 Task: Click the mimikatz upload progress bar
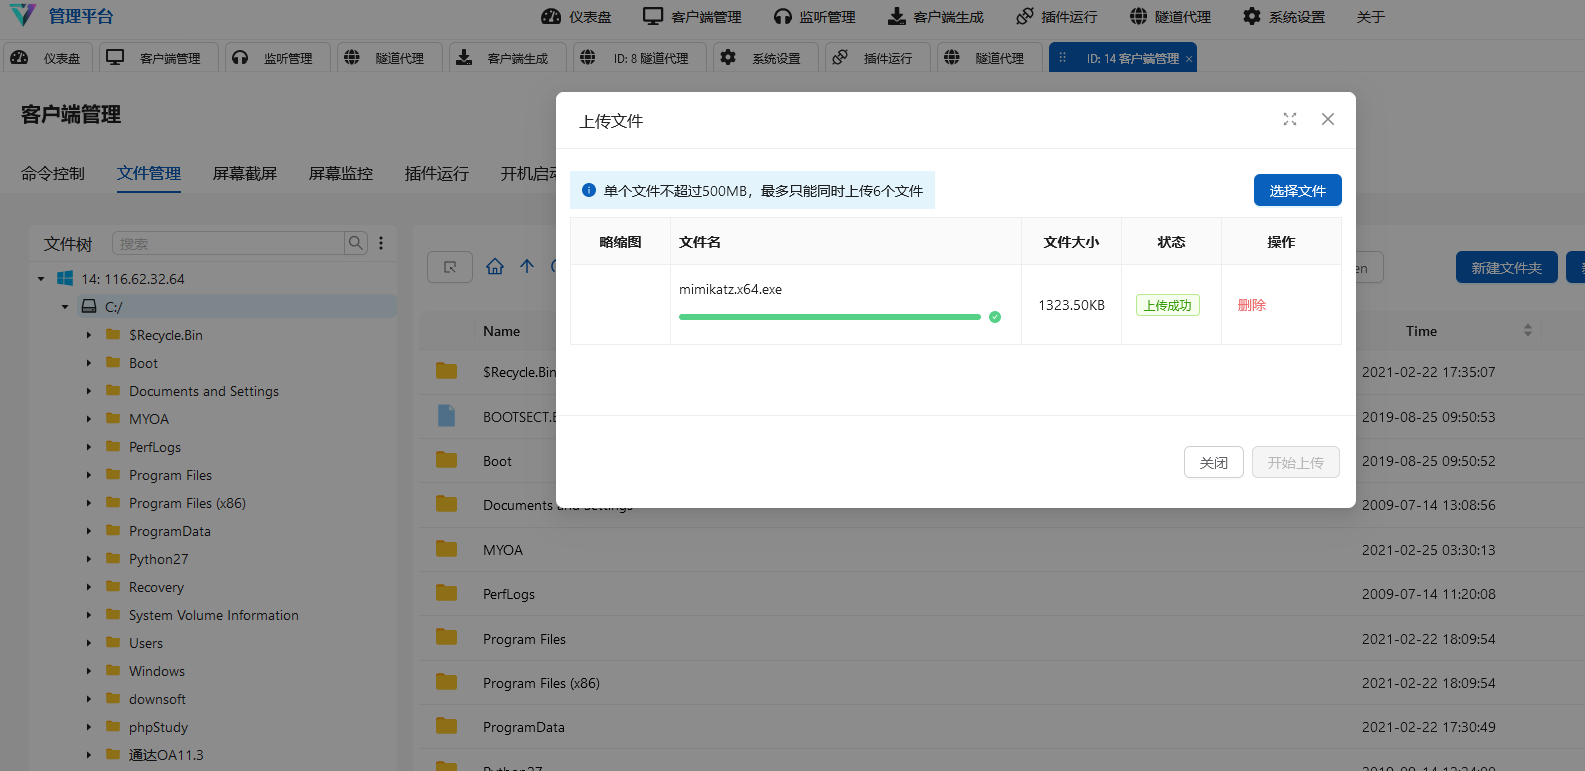click(829, 317)
